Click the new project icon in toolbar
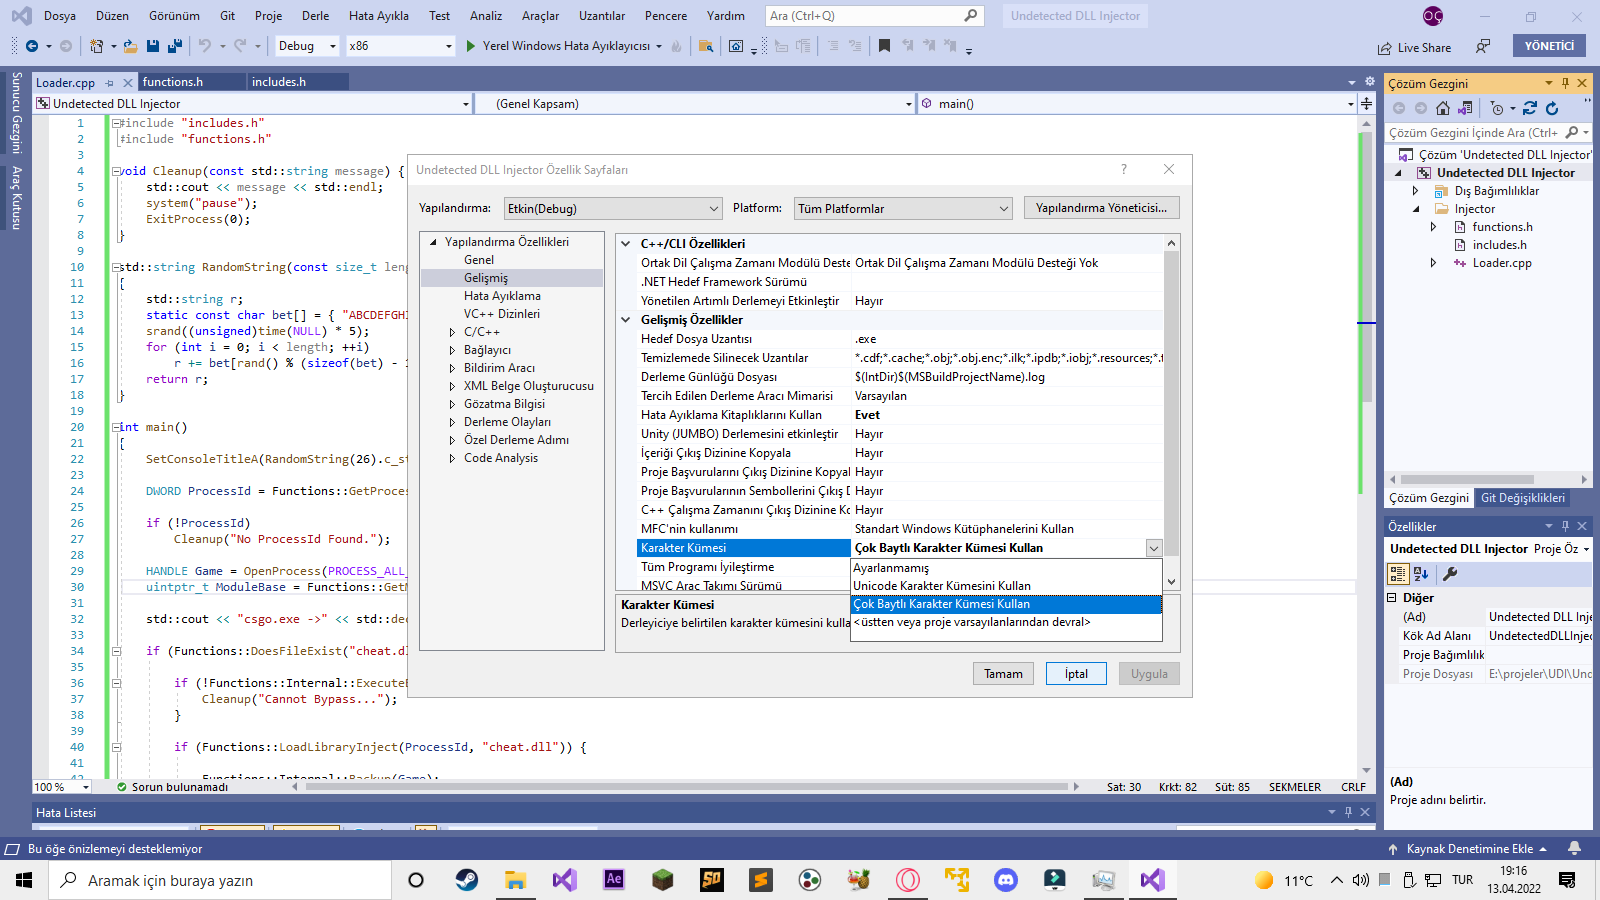 pos(97,46)
